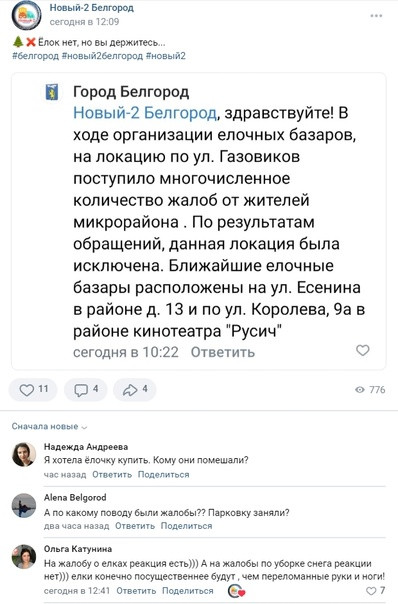Follow the #белгород hashtag

tap(35, 56)
